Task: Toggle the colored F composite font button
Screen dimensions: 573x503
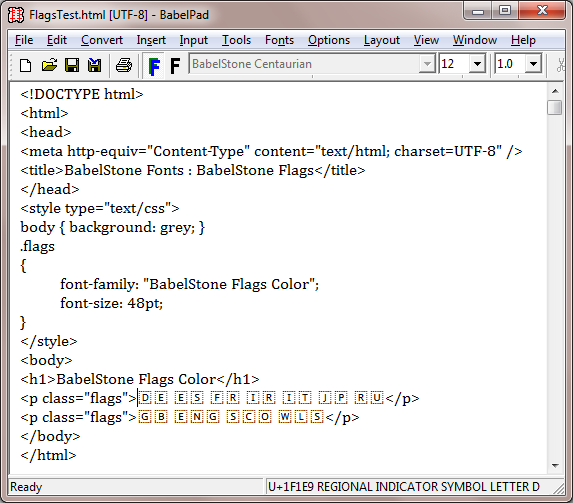Action: [x=154, y=66]
